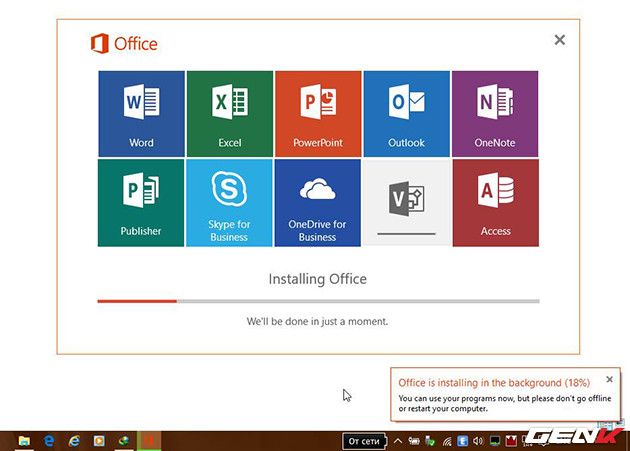Click the Office logo in installer header
The width and height of the screenshot is (630, 451).
tap(124, 43)
